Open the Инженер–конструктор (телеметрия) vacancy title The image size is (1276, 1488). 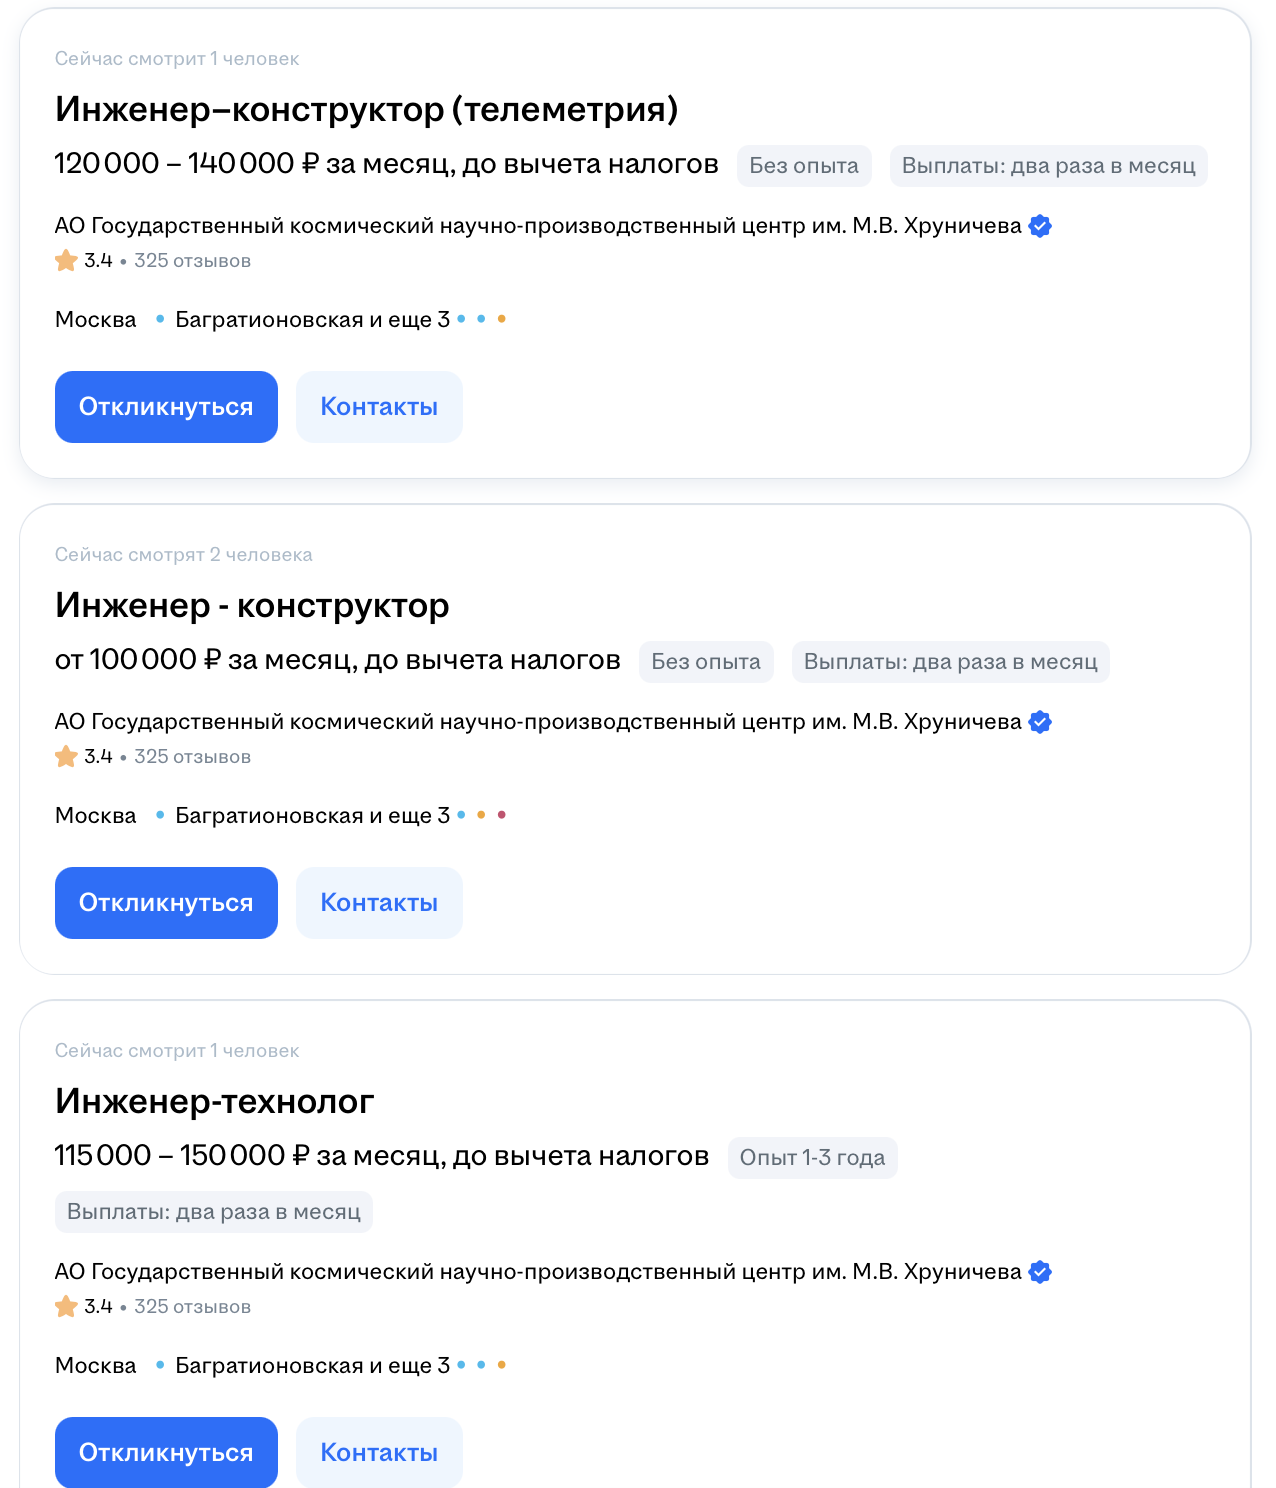[366, 109]
